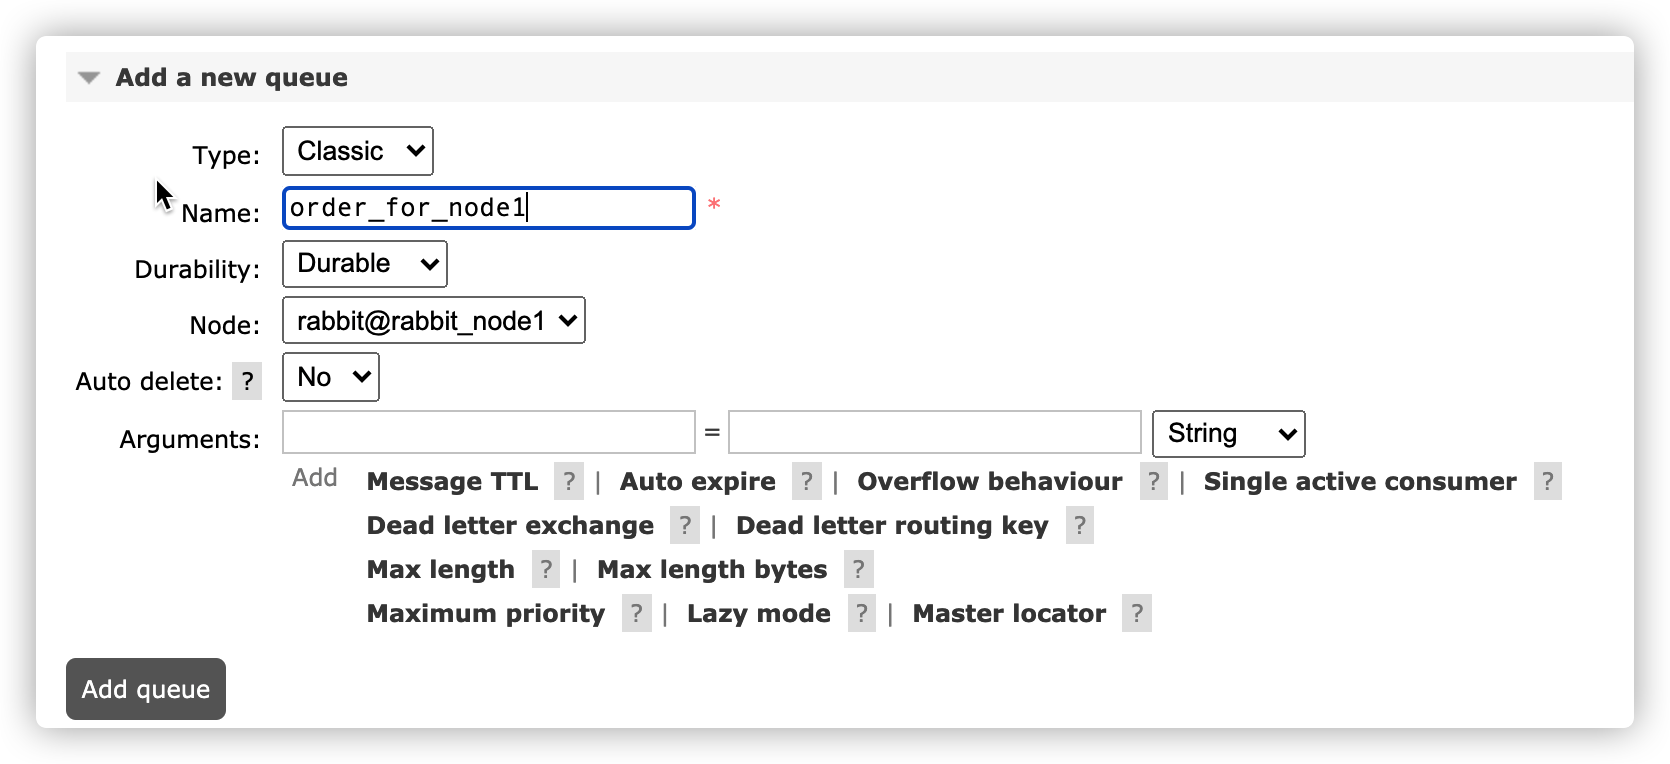Image resolution: width=1670 pixels, height=764 pixels.
Task: Open the Durability dropdown
Action: (364, 264)
